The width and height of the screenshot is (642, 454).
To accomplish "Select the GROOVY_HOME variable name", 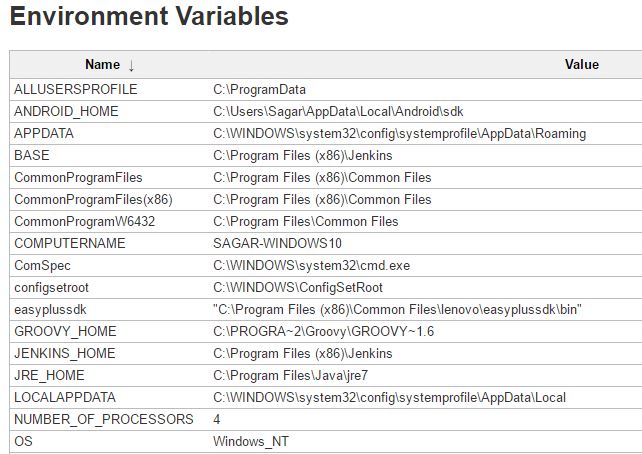I will point(65,331).
